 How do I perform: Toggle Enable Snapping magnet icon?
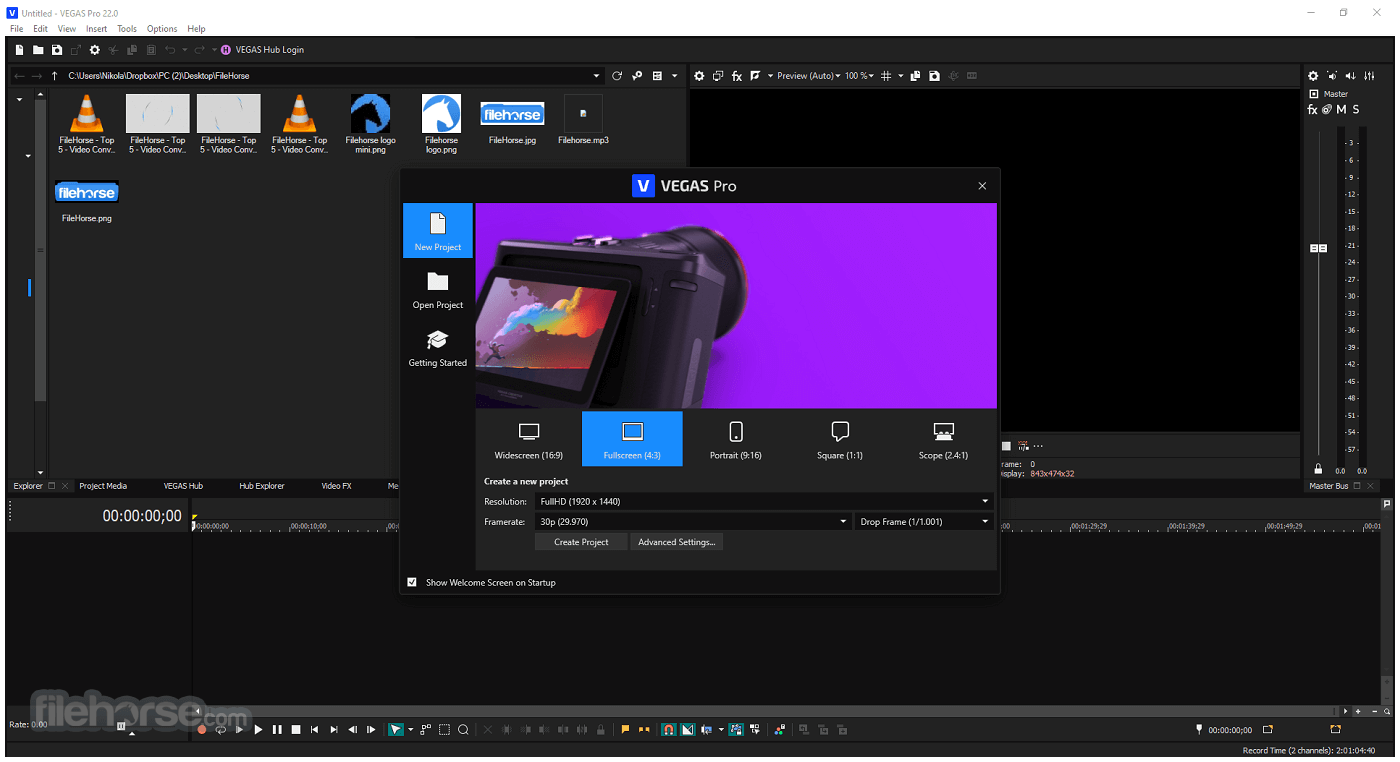pos(669,730)
